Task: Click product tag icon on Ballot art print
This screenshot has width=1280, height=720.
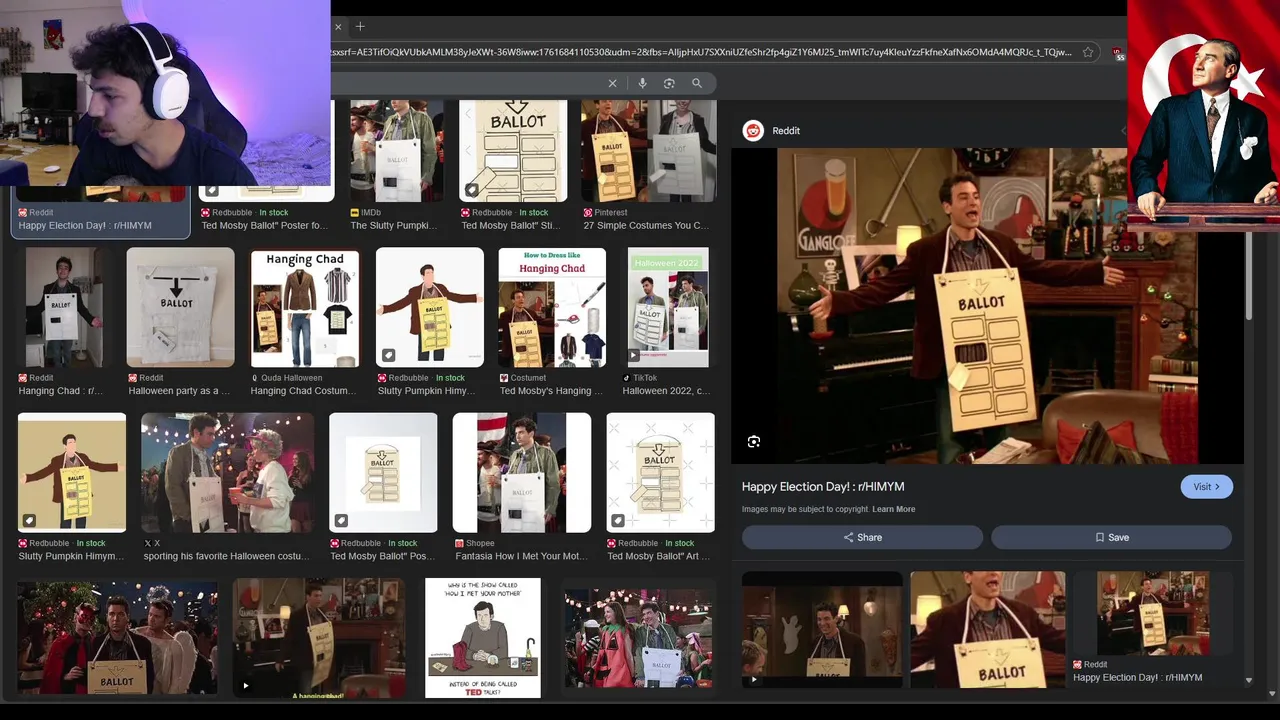Action: (619, 520)
